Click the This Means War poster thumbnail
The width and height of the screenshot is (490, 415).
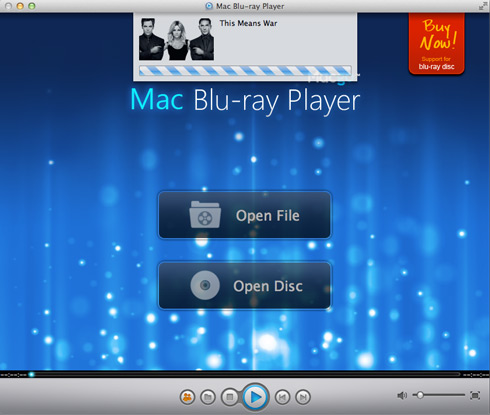click(x=176, y=39)
